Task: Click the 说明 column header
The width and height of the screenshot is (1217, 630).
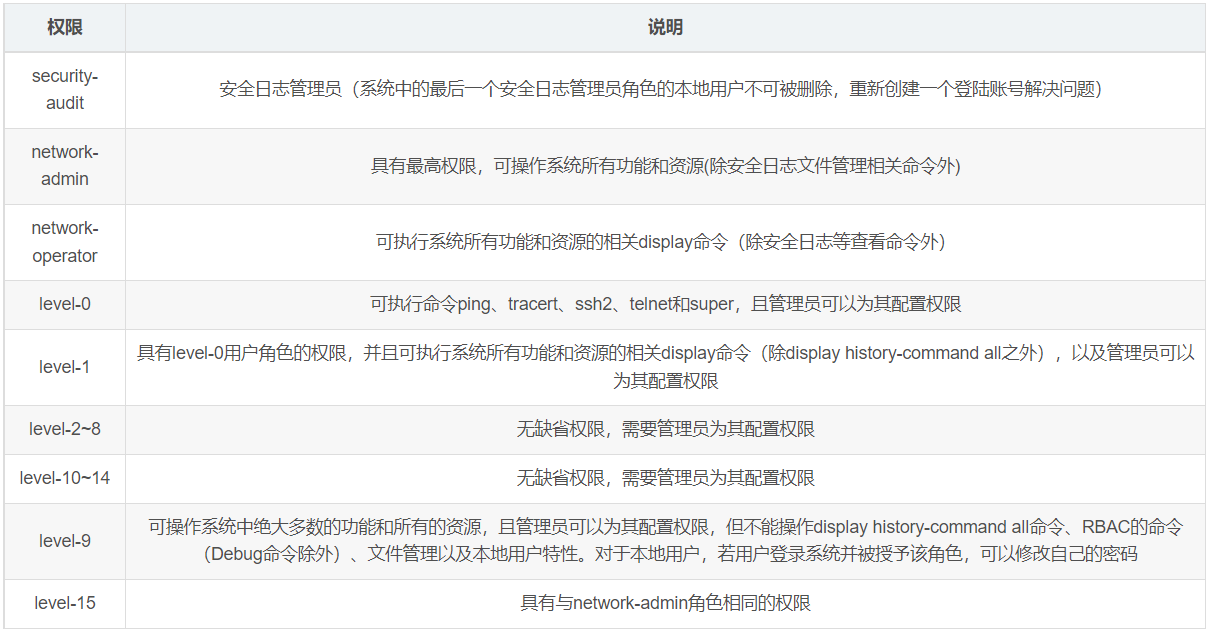Action: (x=665, y=28)
